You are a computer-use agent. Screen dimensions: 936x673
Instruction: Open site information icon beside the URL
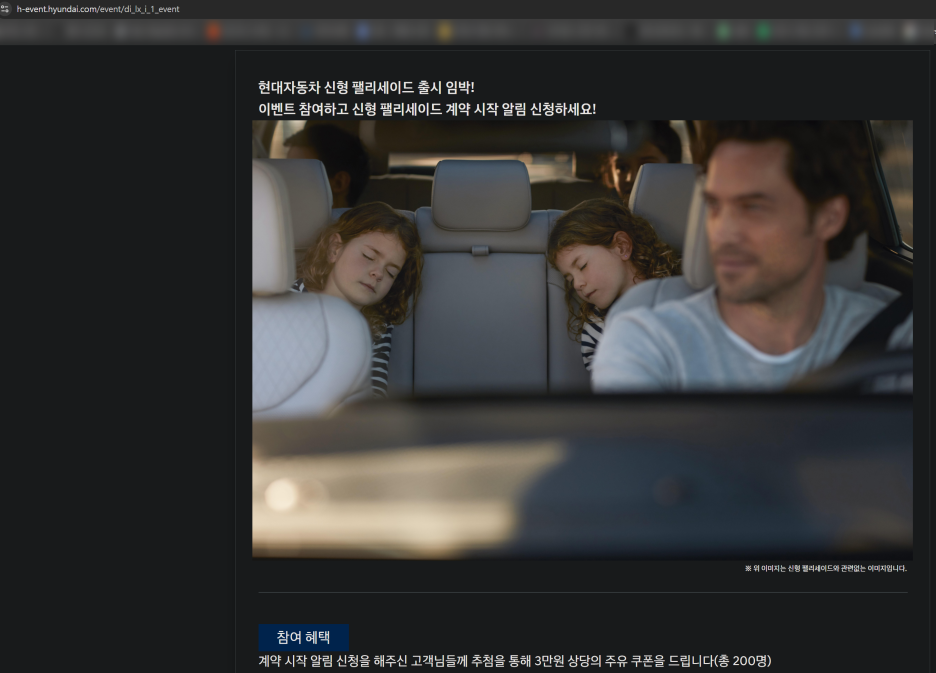pos(5,9)
